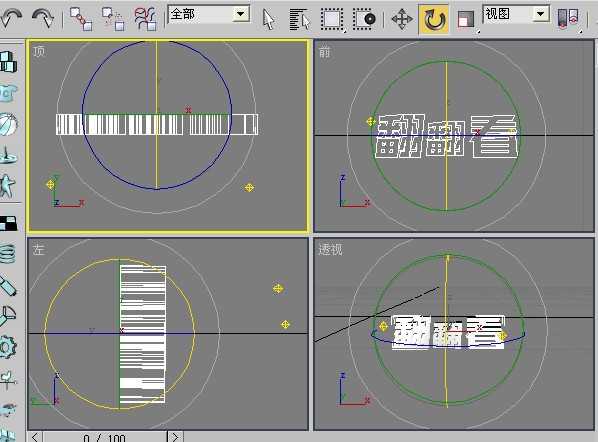This screenshot has height=442, width=598.
Task: Step timeline forward with right arrow button
Action: [x=175, y=437]
